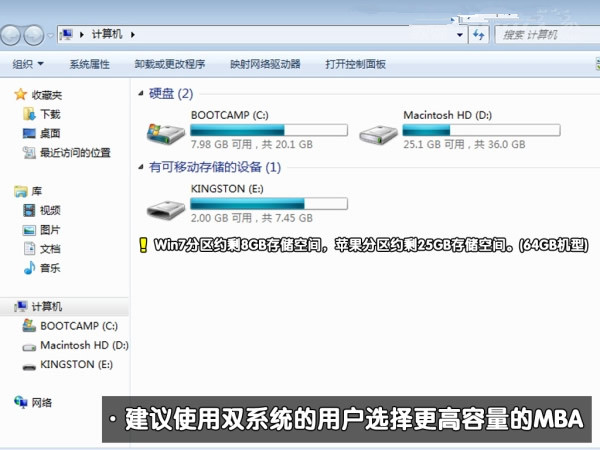Select BOOTCAMP (C:) in the navigation tree
This screenshot has width=600, height=450.
click(x=79, y=326)
